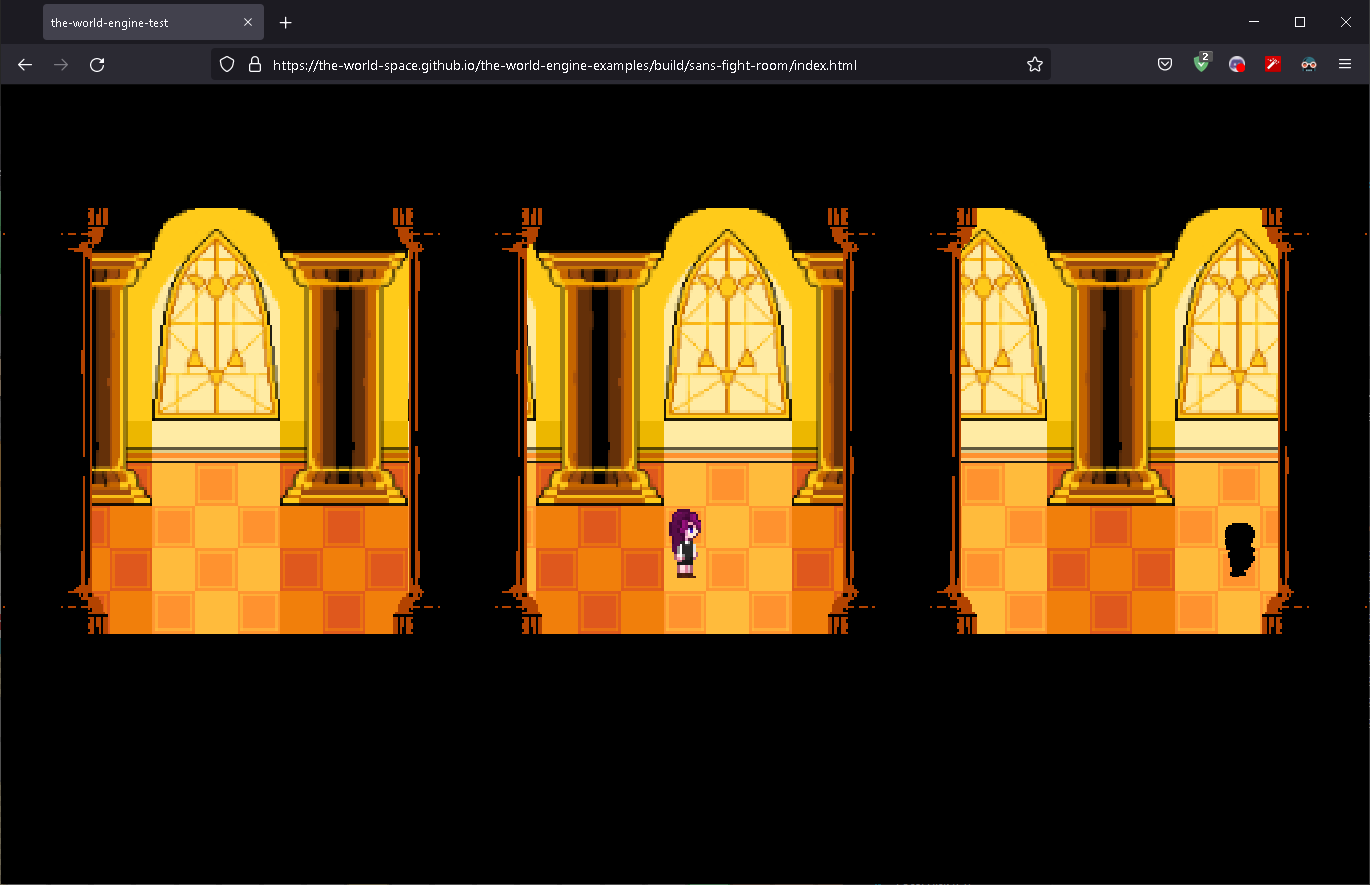Close the the-world-engine-test tab
The width and height of the screenshot is (1370, 885).
[248, 22]
